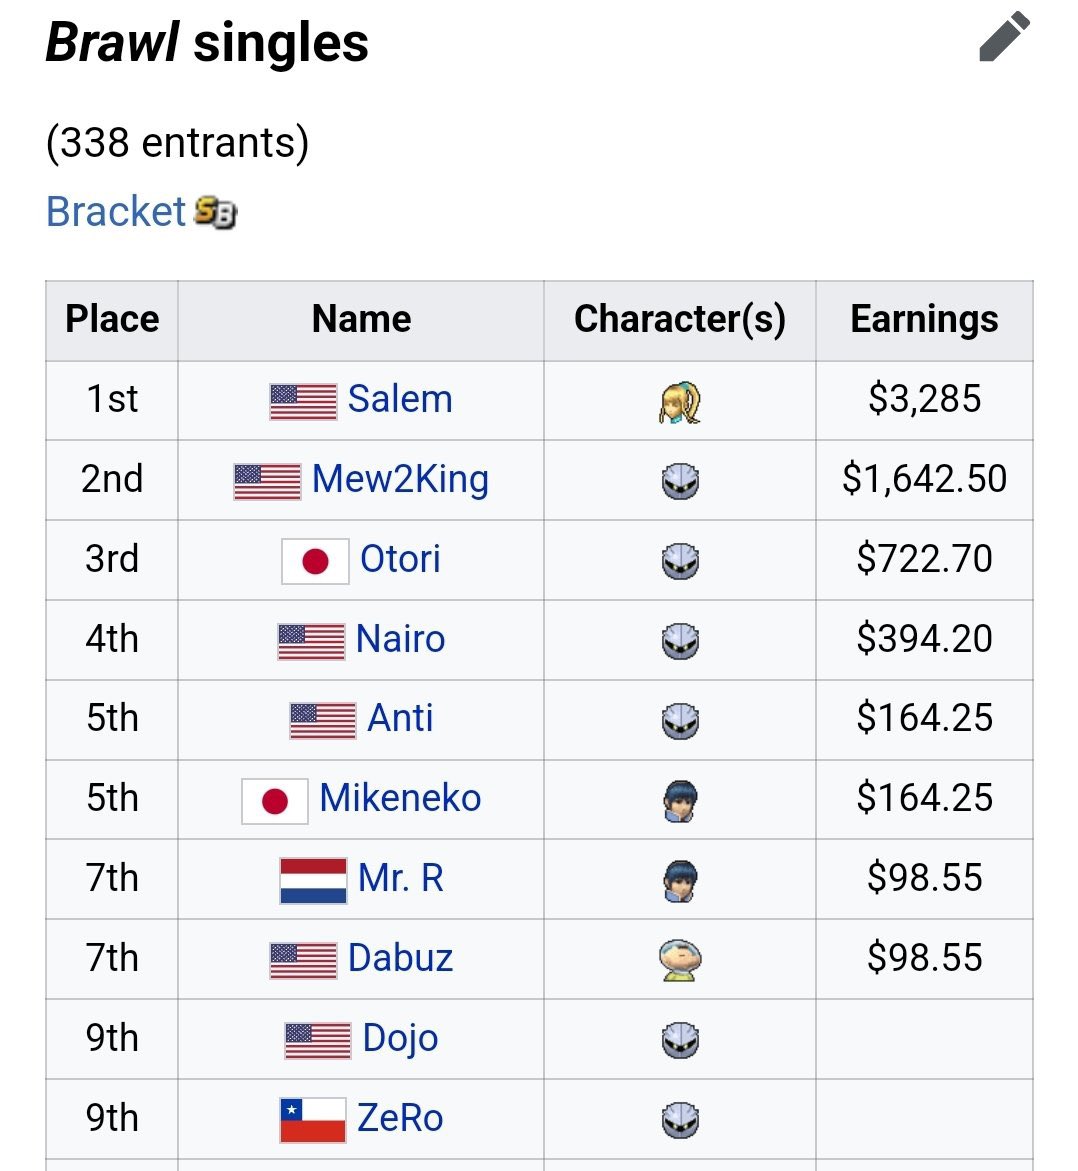Open the Mikeneko player link

[400, 798]
